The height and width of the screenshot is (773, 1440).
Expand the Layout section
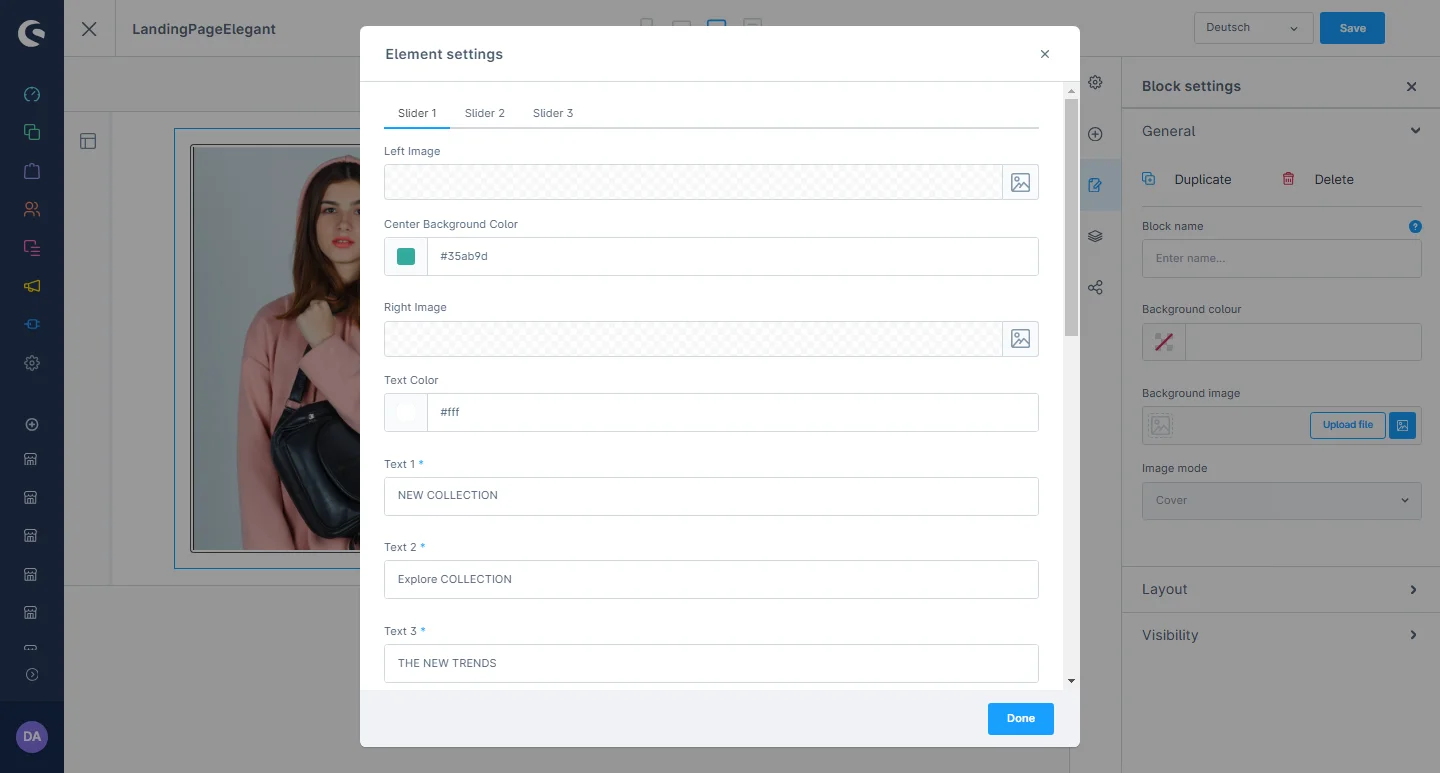[1281, 590]
